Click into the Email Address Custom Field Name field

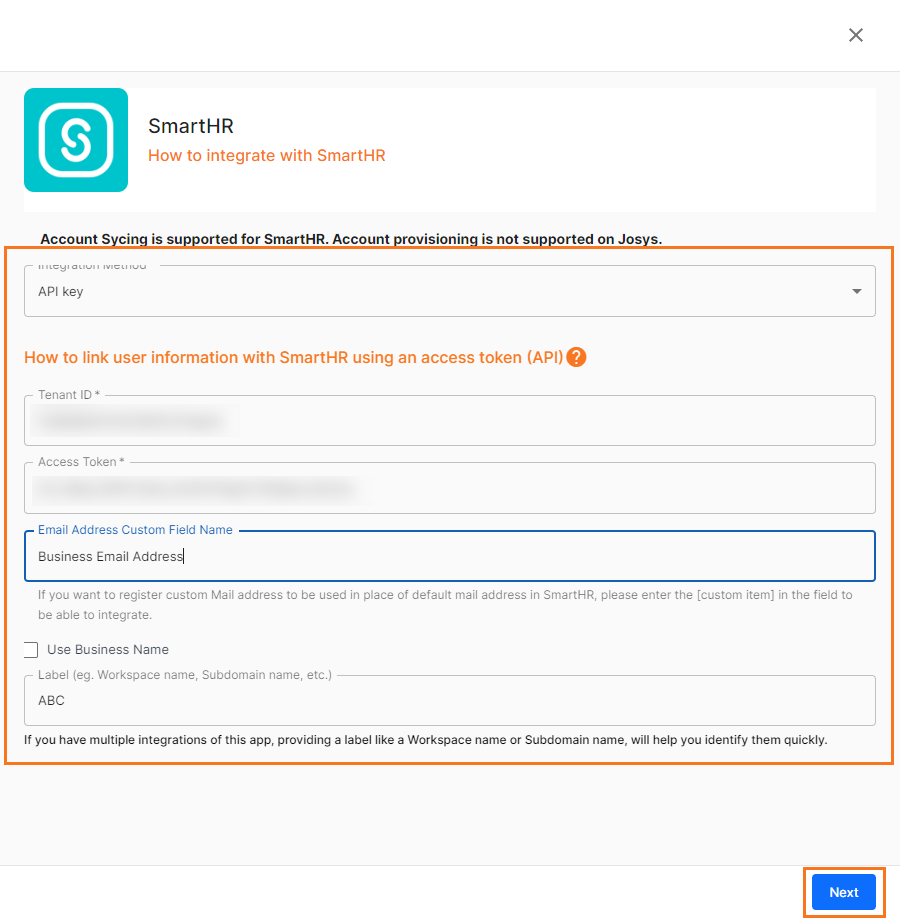(x=450, y=556)
